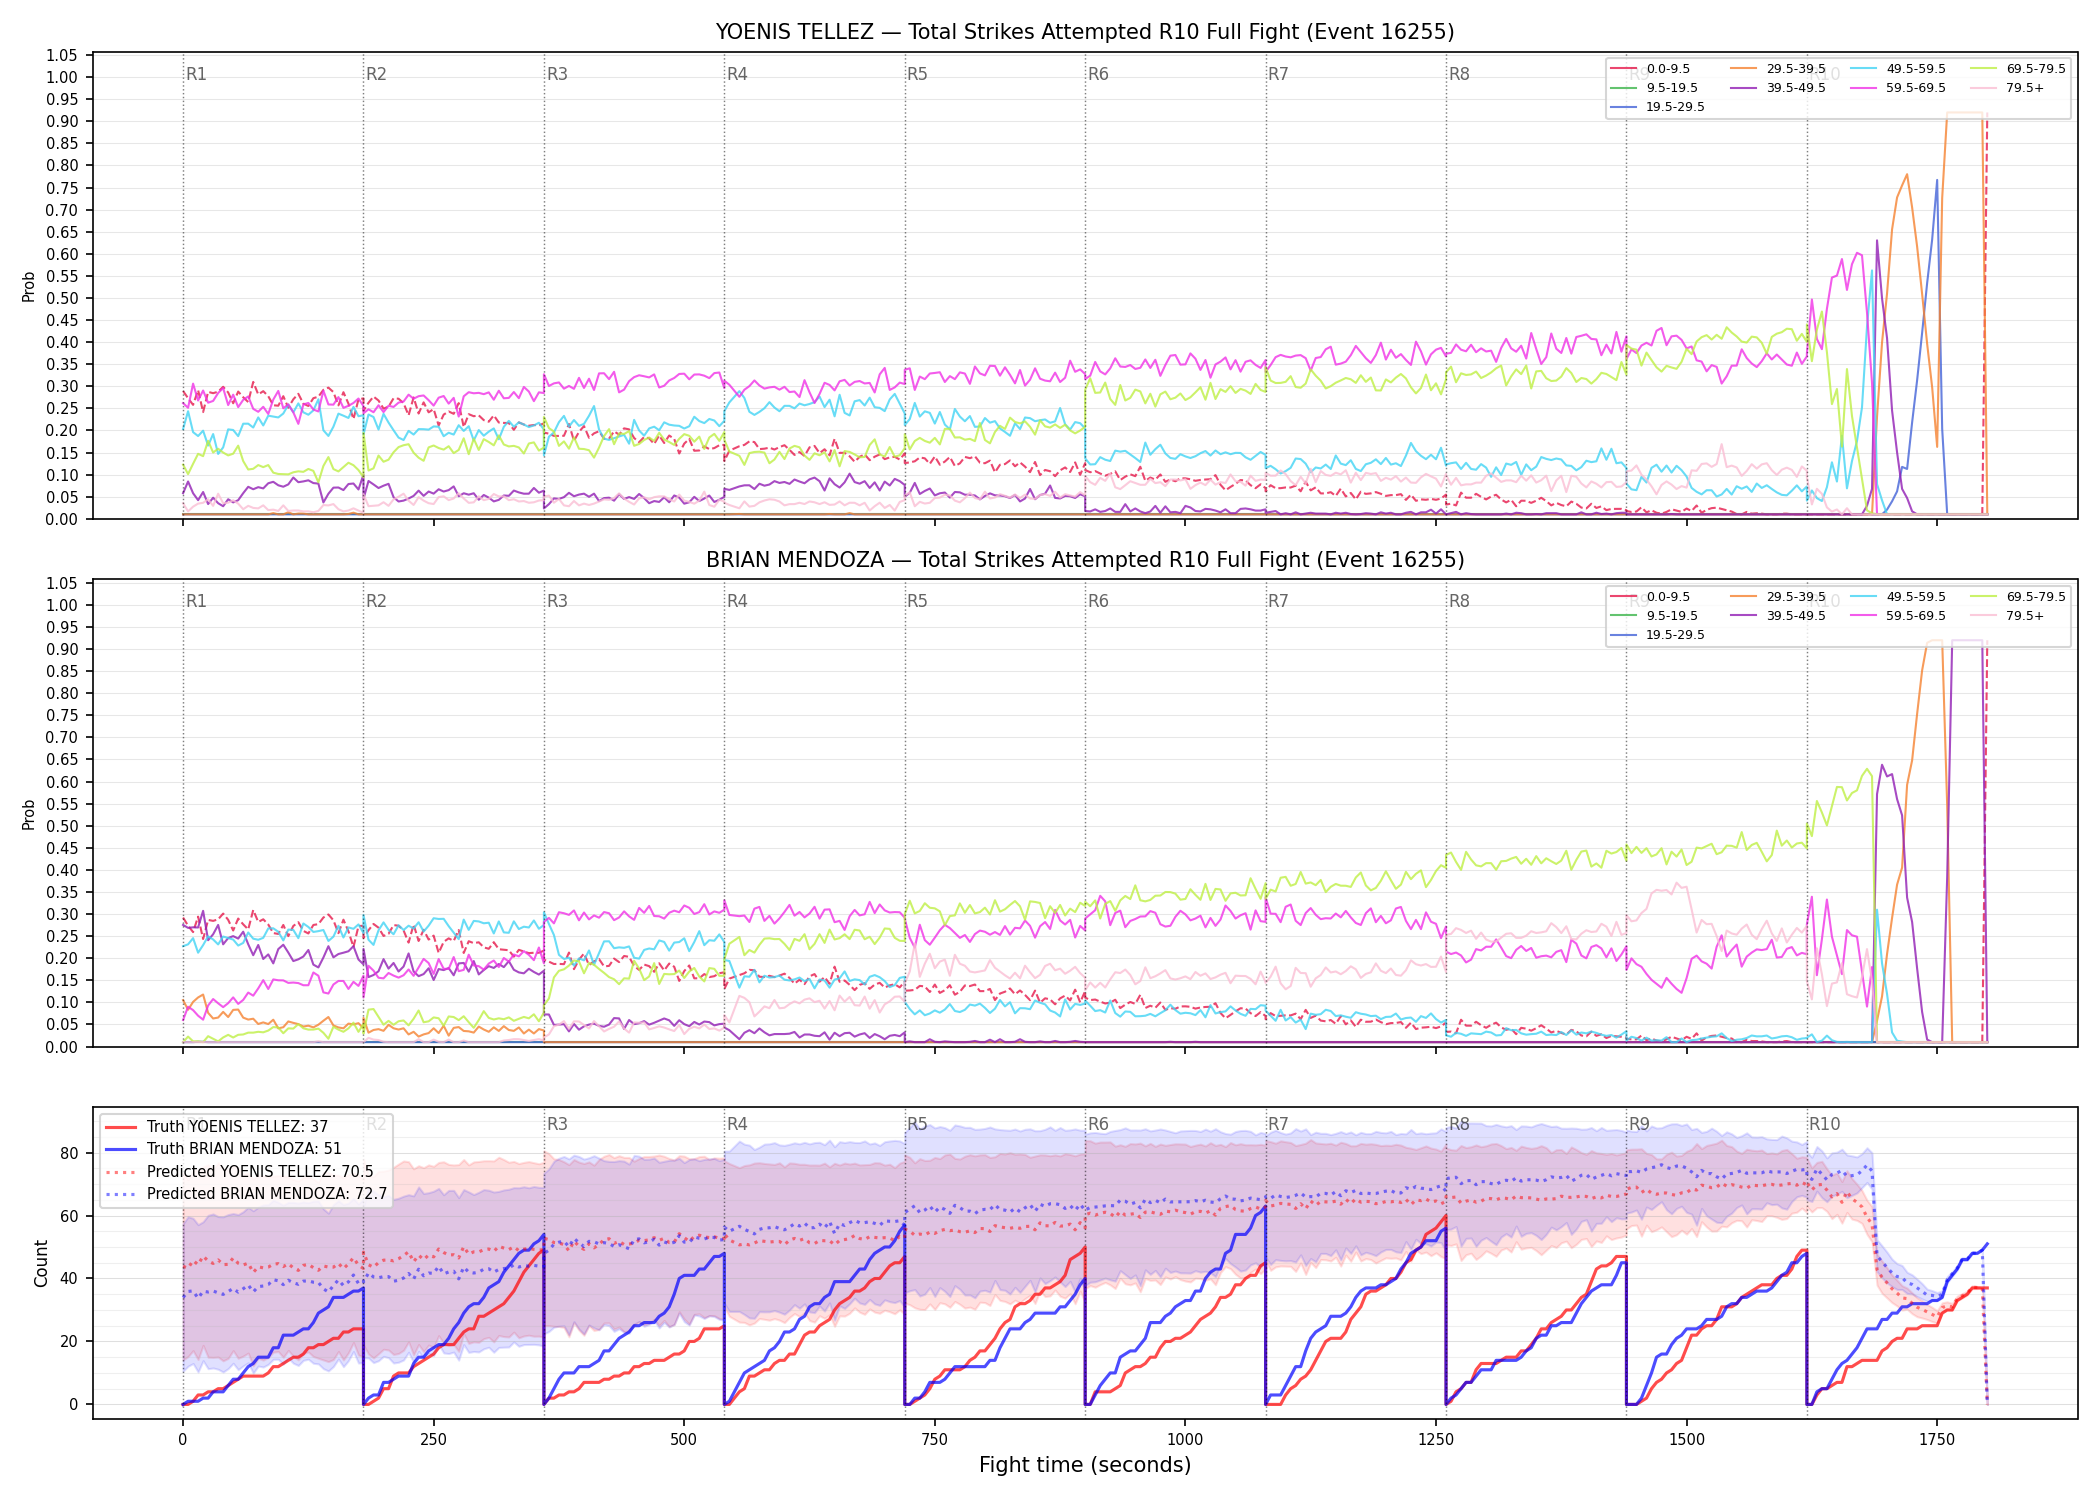
Task: Click the 750 tick on the time axis
Action: click(935, 1440)
